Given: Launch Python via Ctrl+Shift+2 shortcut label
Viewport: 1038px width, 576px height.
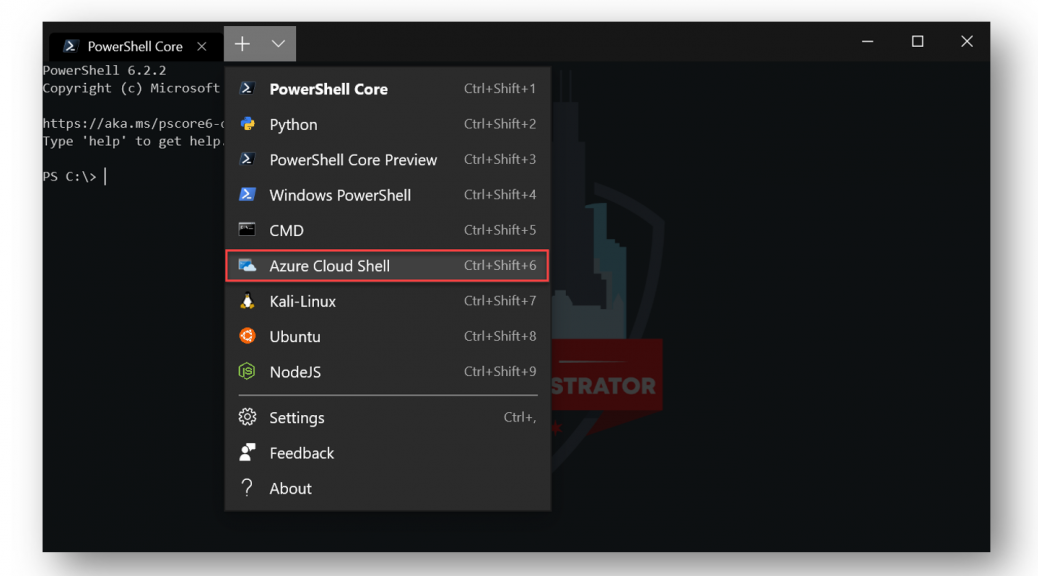Looking at the screenshot, I should 500,124.
